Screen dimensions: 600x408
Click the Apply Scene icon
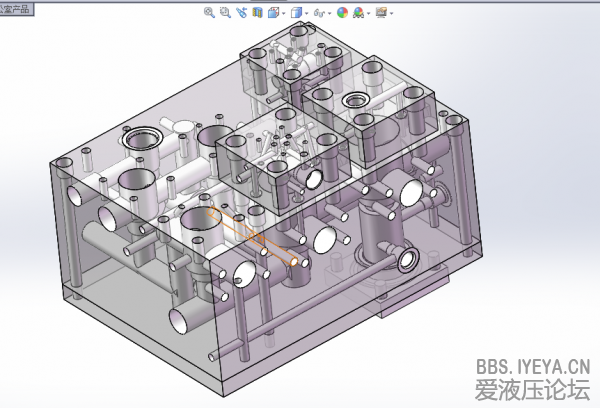point(358,13)
